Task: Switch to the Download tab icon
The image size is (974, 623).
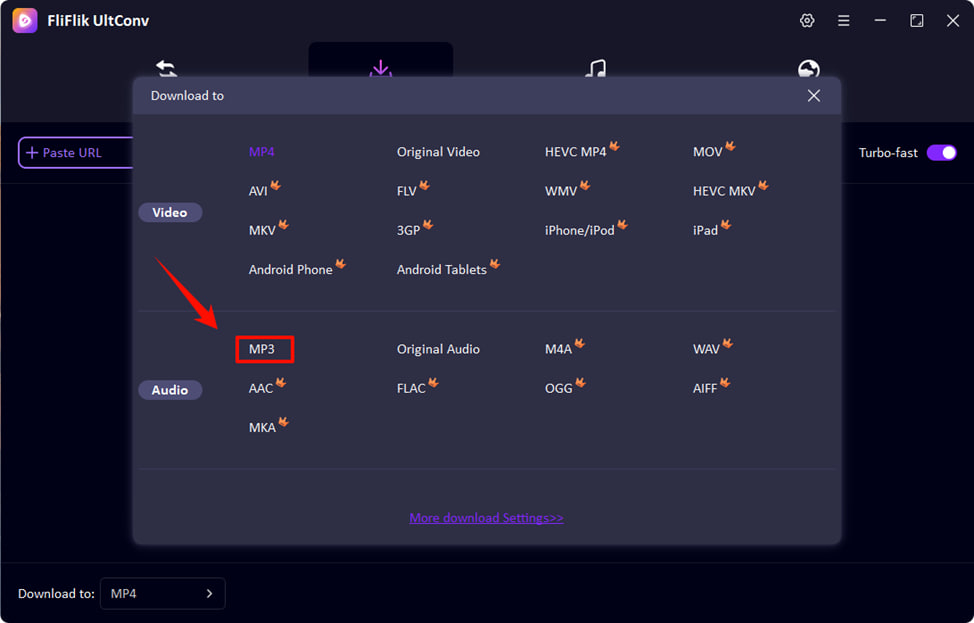Action: [380, 68]
